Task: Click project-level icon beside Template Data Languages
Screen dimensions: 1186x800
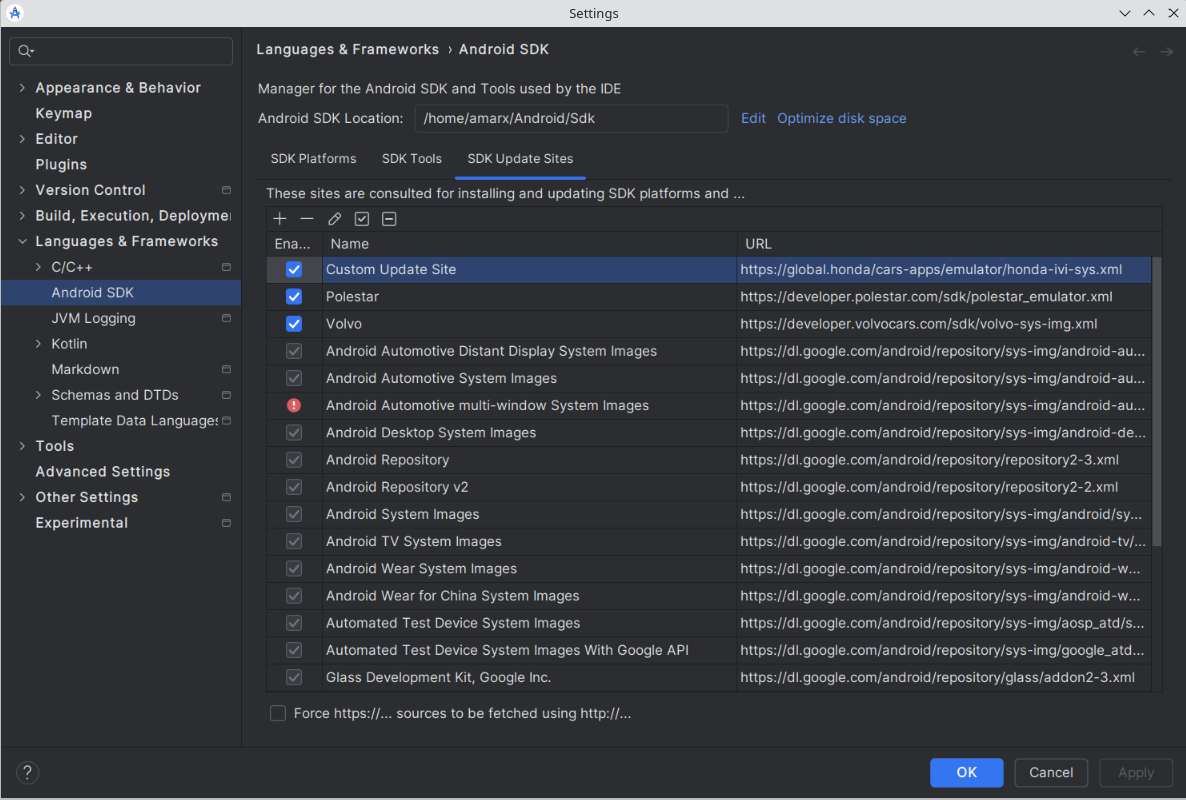Action: 226,420
